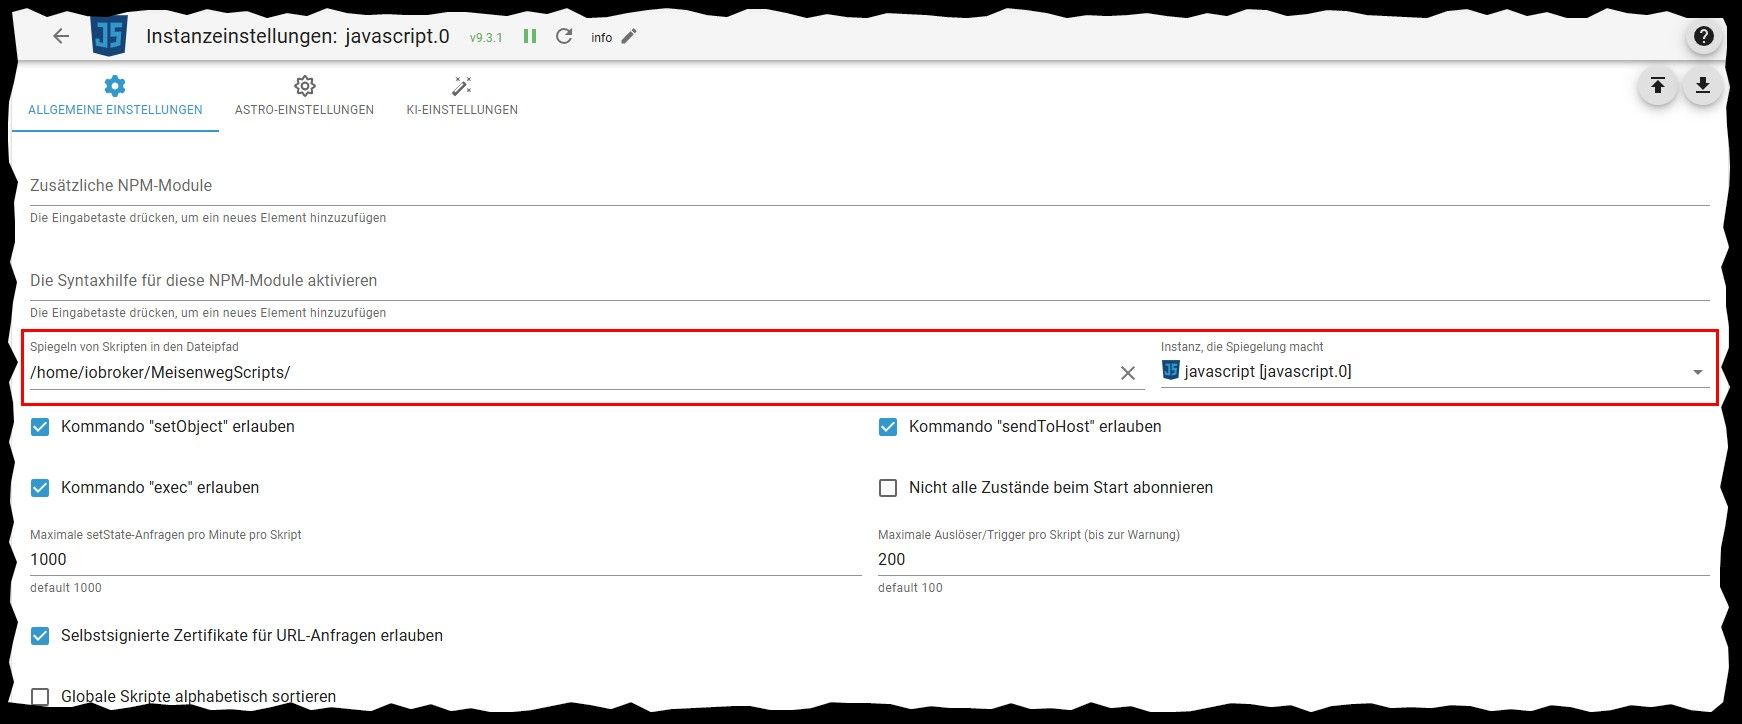
Task: Click the Zusätzliche NPM-Module field
Action: 869,186
